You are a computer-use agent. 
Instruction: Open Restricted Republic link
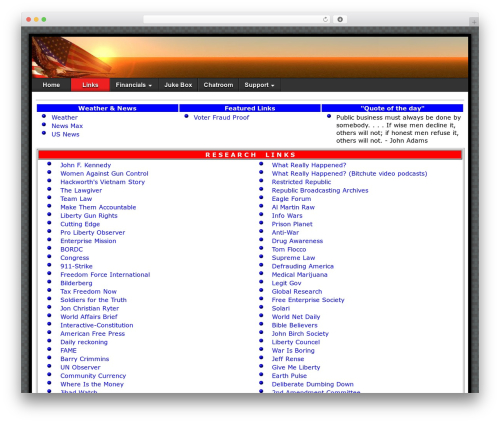(301, 182)
